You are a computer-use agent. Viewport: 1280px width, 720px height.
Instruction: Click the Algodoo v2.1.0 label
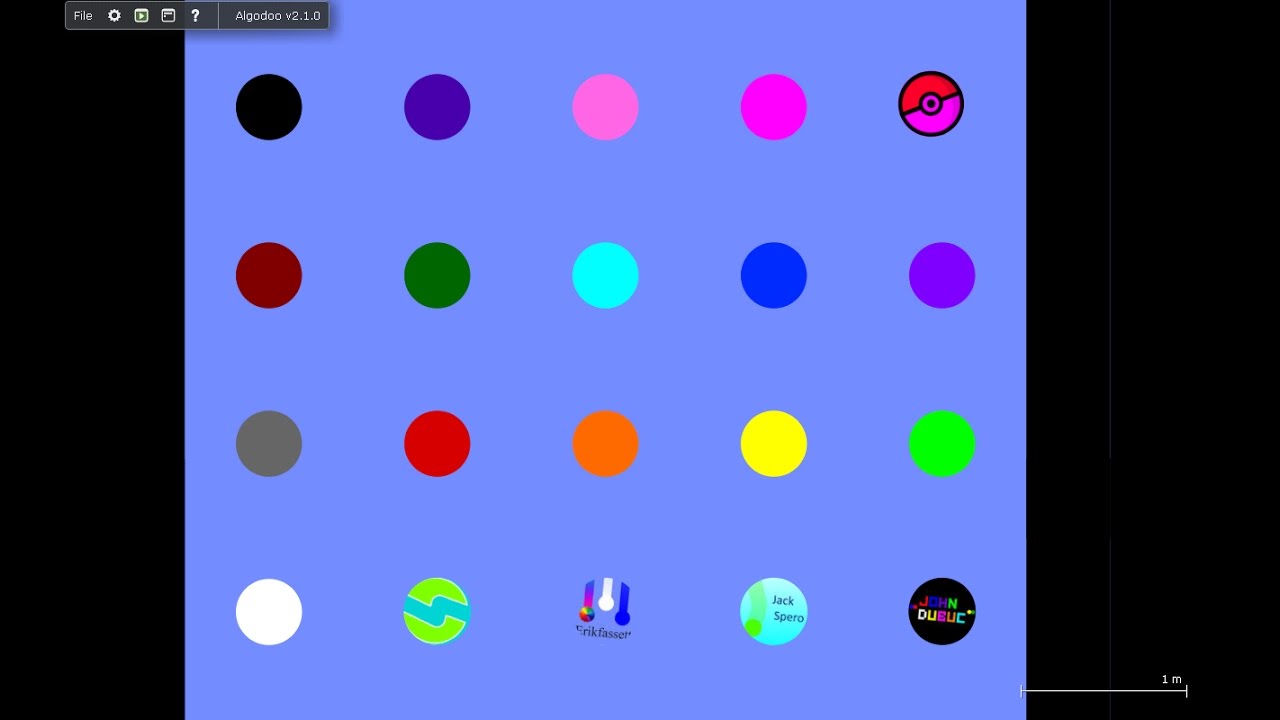tap(277, 16)
